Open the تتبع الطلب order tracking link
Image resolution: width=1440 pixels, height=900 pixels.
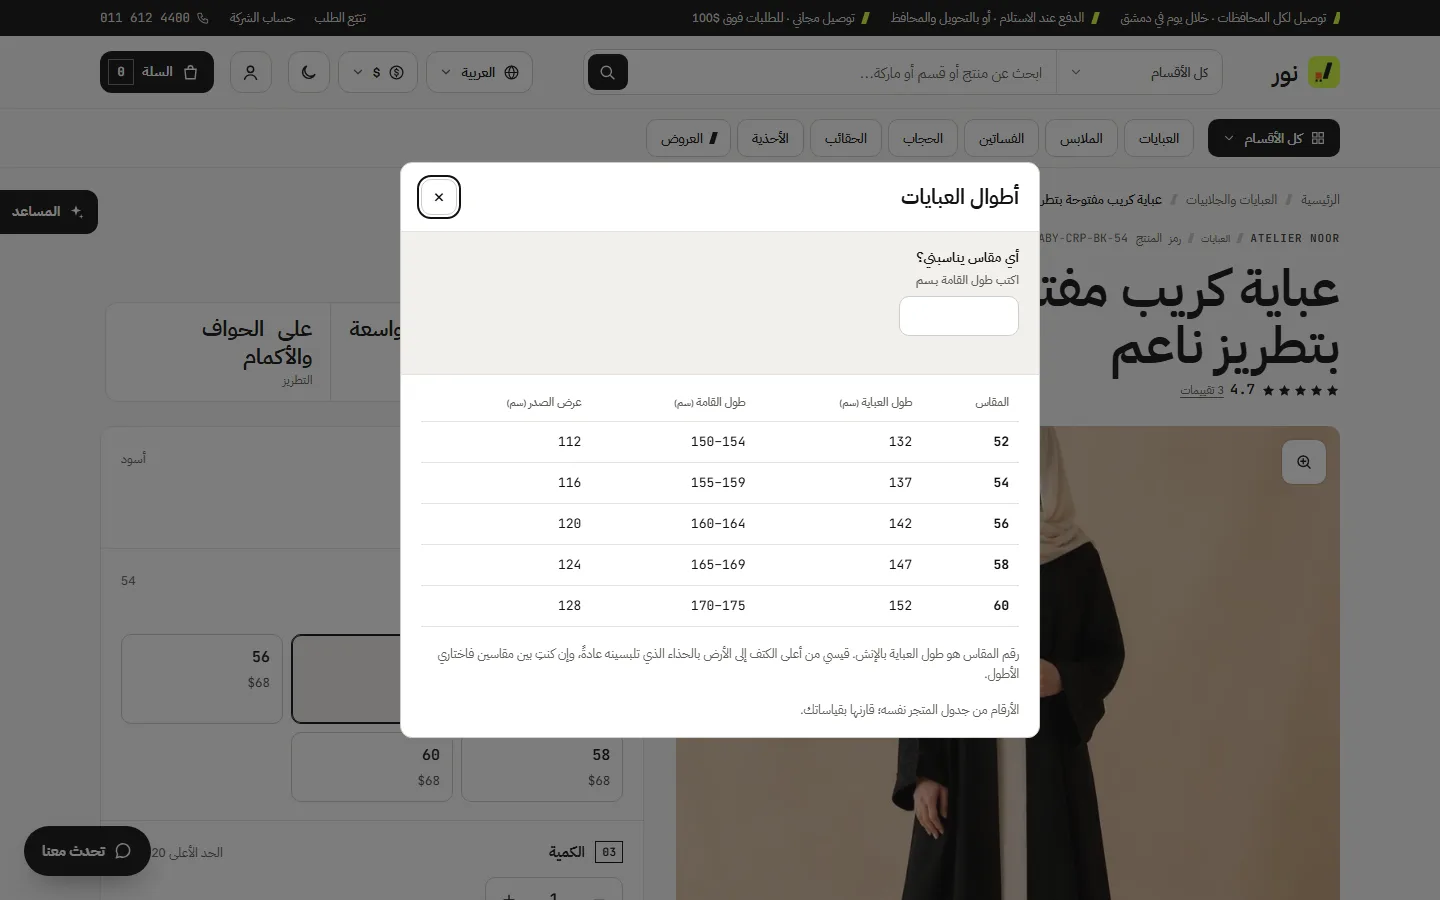340,18
